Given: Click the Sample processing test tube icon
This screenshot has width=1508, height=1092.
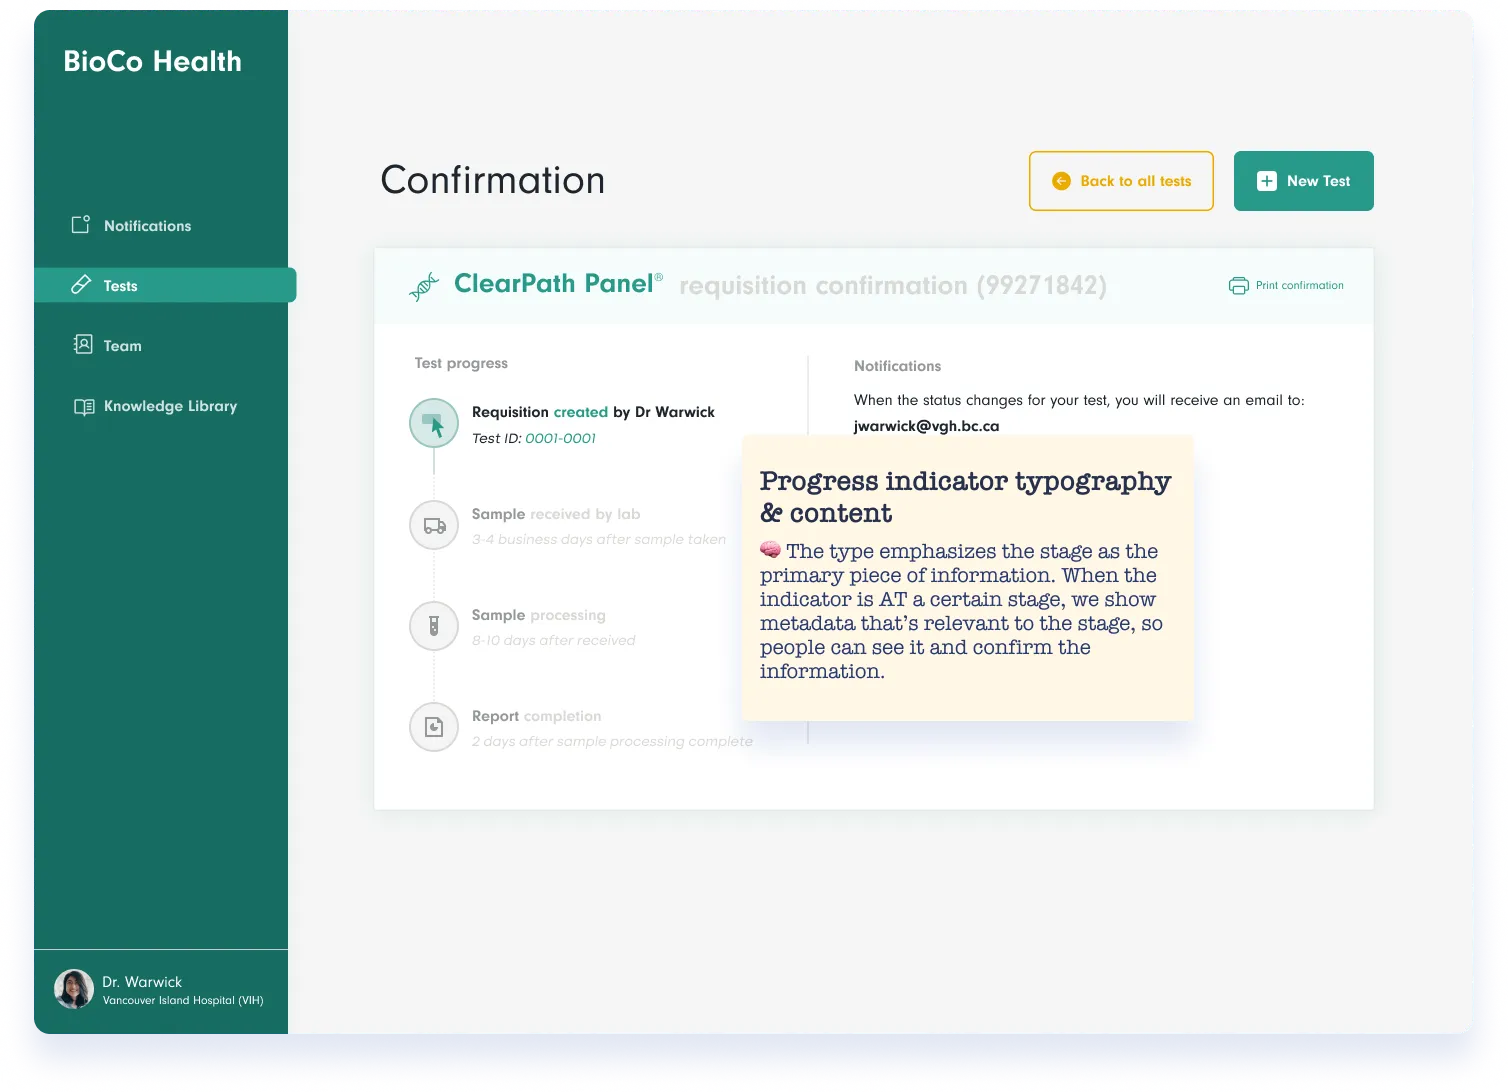Looking at the screenshot, I should click(x=434, y=626).
